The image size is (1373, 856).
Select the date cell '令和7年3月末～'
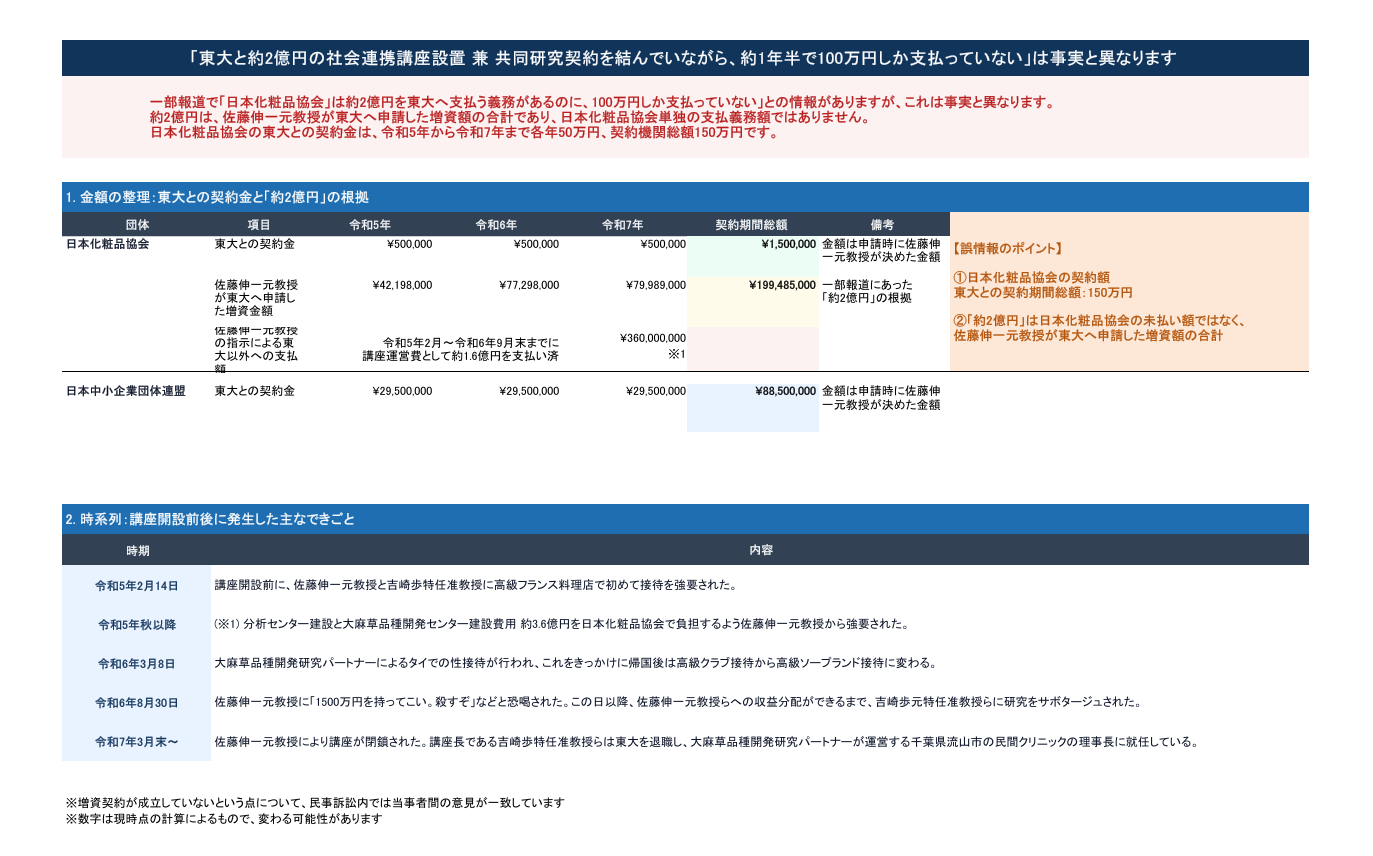click(137, 742)
